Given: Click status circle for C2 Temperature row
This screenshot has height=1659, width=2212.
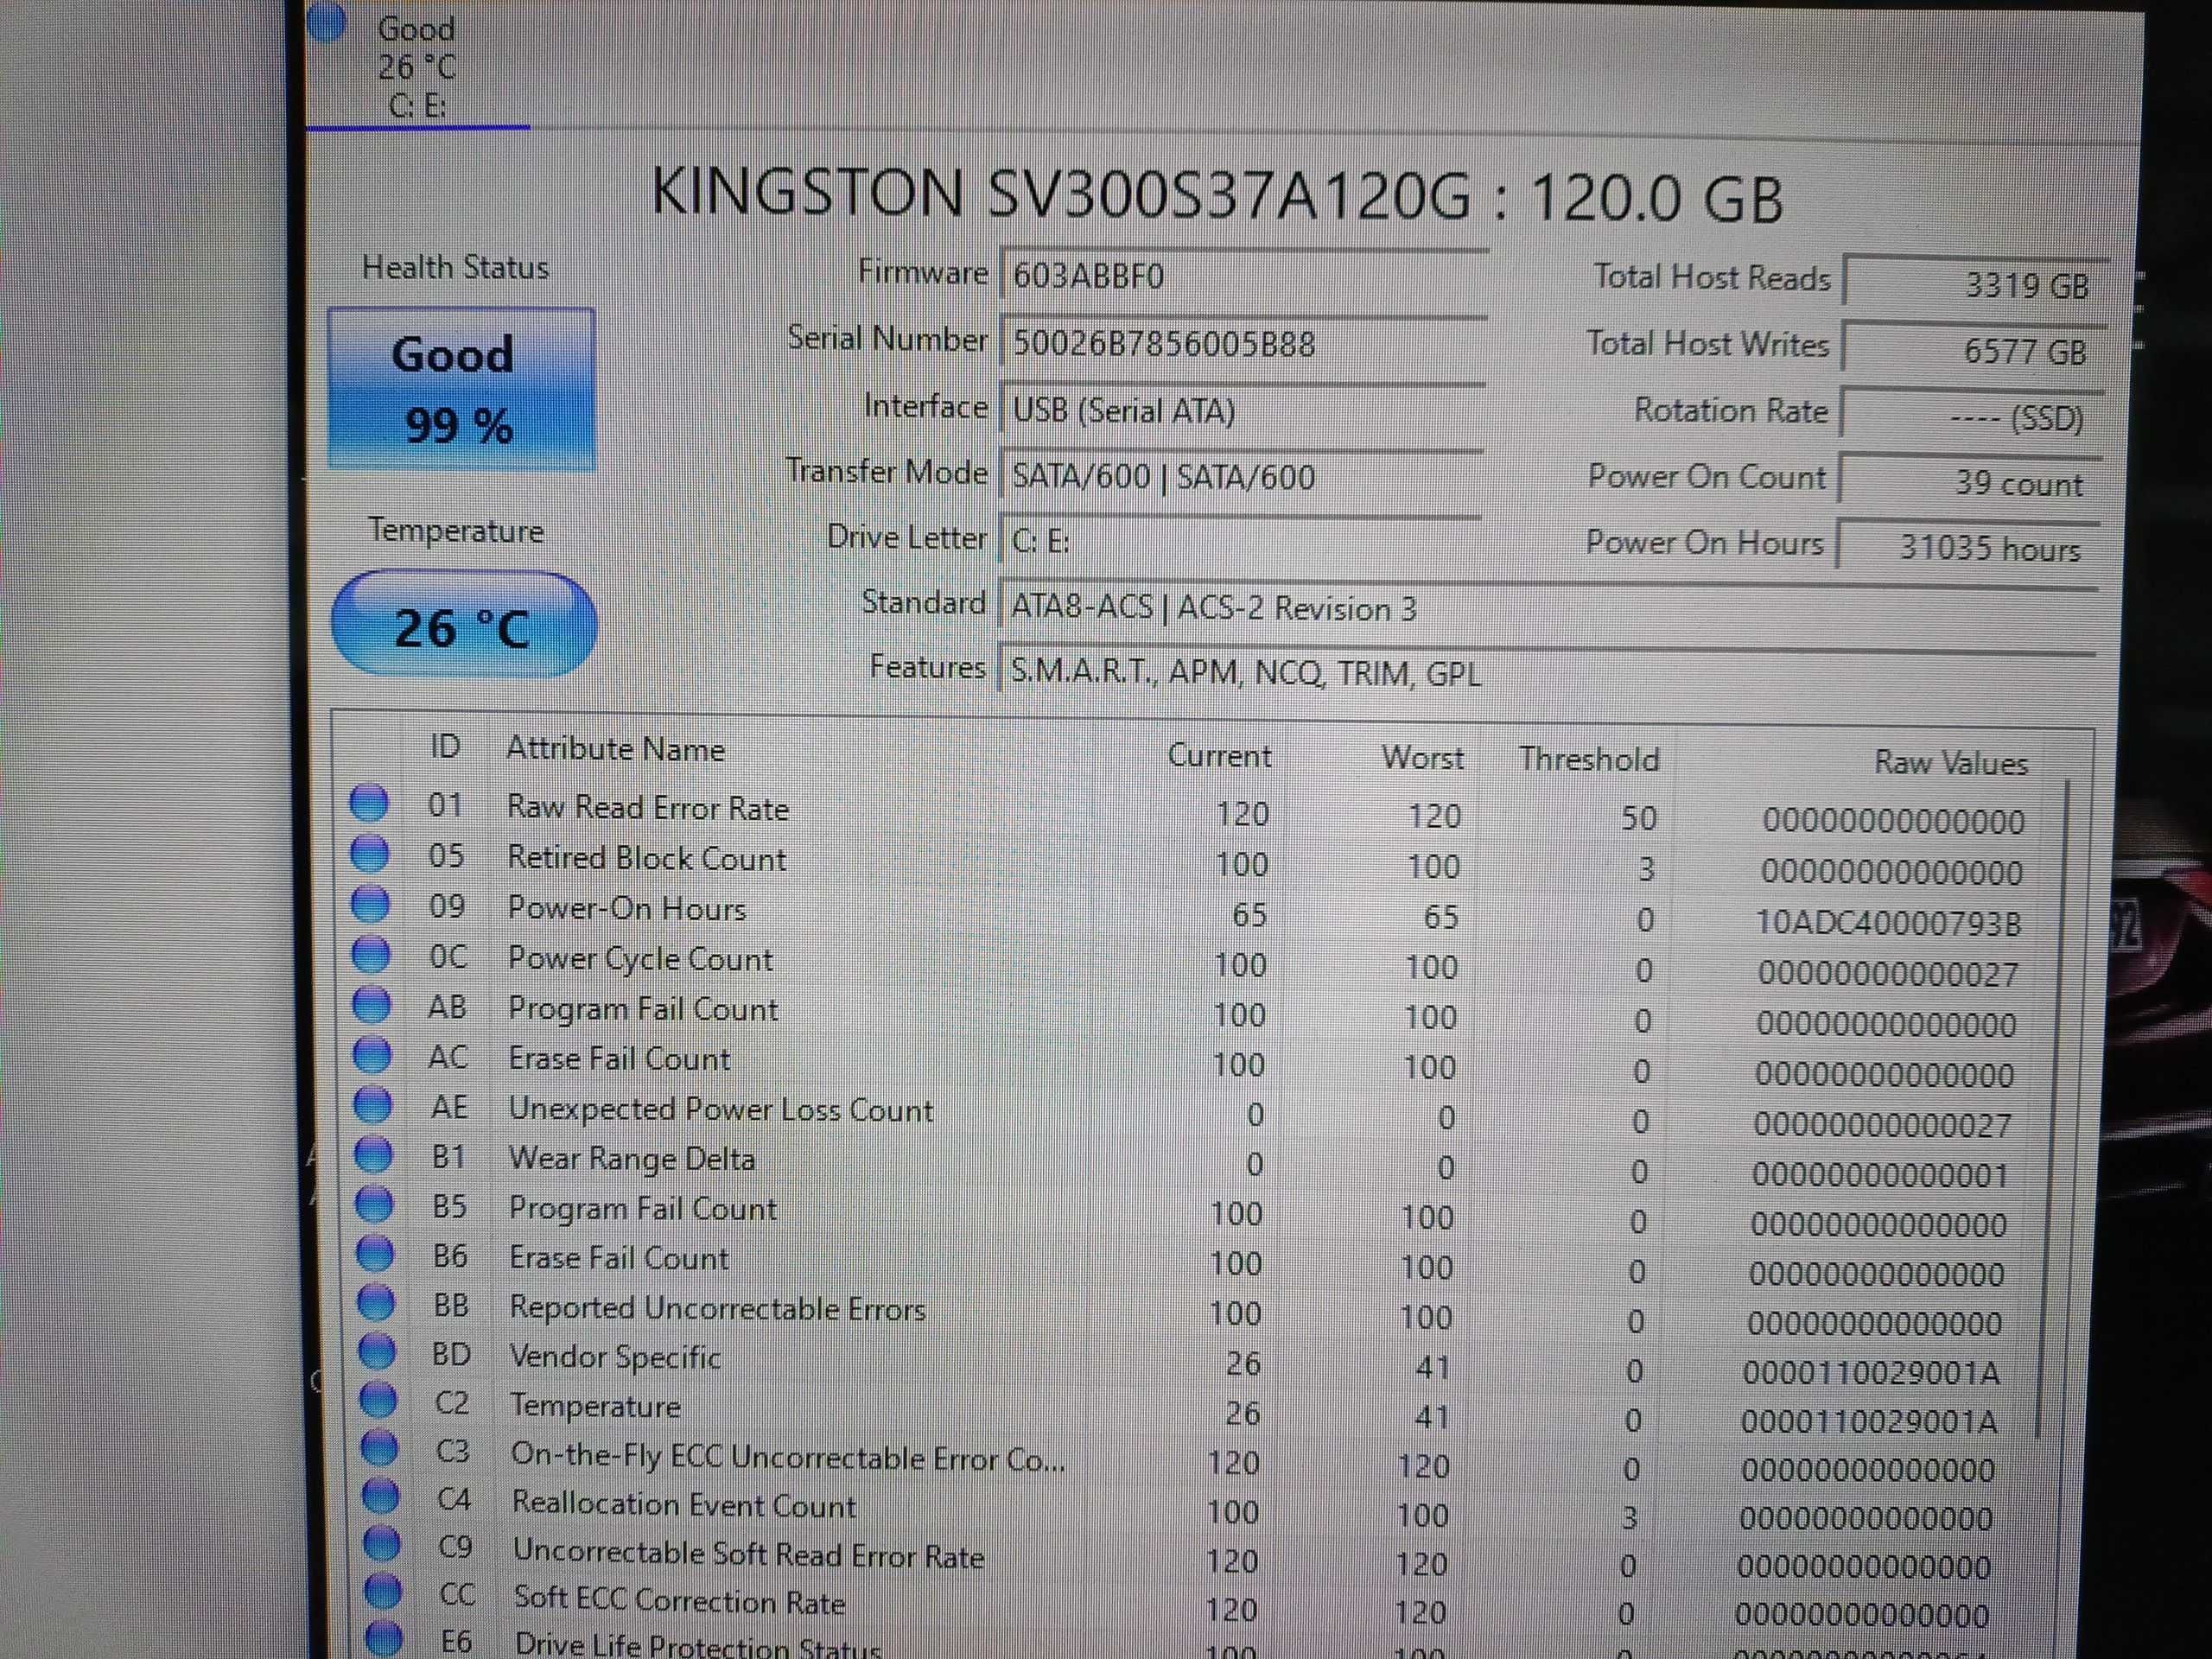Looking at the screenshot, I should coord(379,1399).
